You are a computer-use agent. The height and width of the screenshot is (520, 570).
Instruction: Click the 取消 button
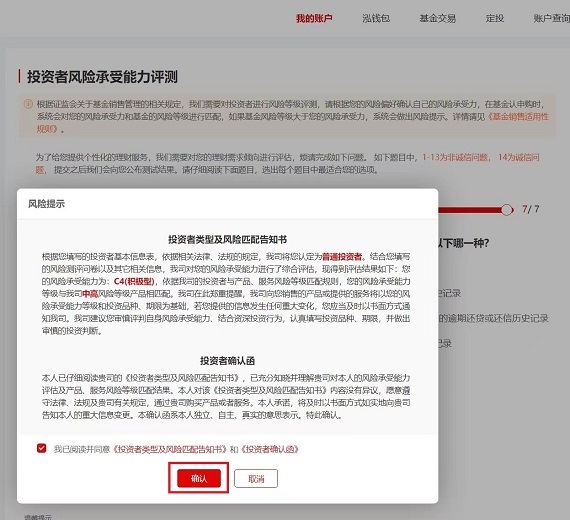[x=256, y=479]
